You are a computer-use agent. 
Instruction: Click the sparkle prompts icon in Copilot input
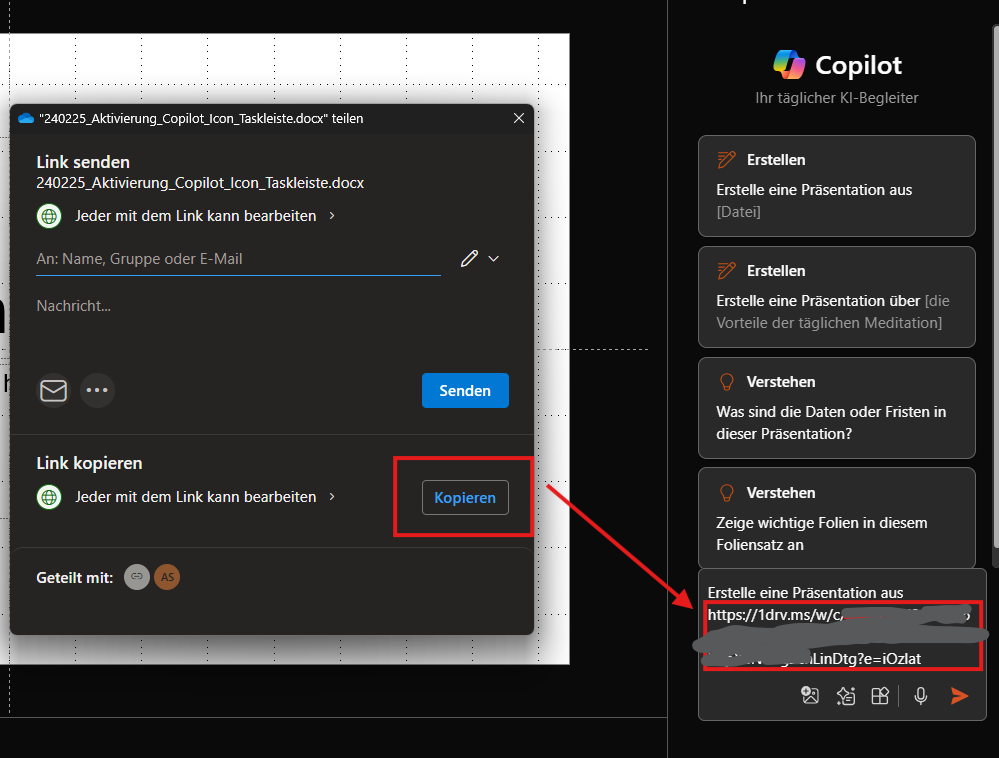point(845,696)
